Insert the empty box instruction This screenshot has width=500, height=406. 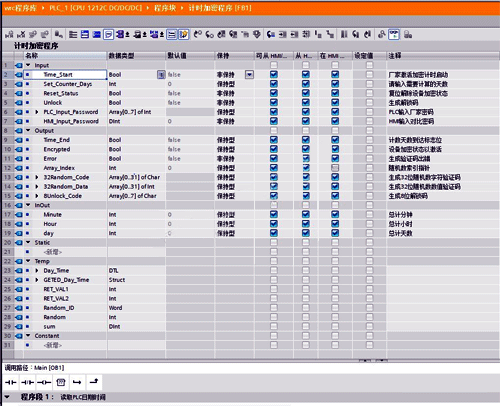(61, 382)
